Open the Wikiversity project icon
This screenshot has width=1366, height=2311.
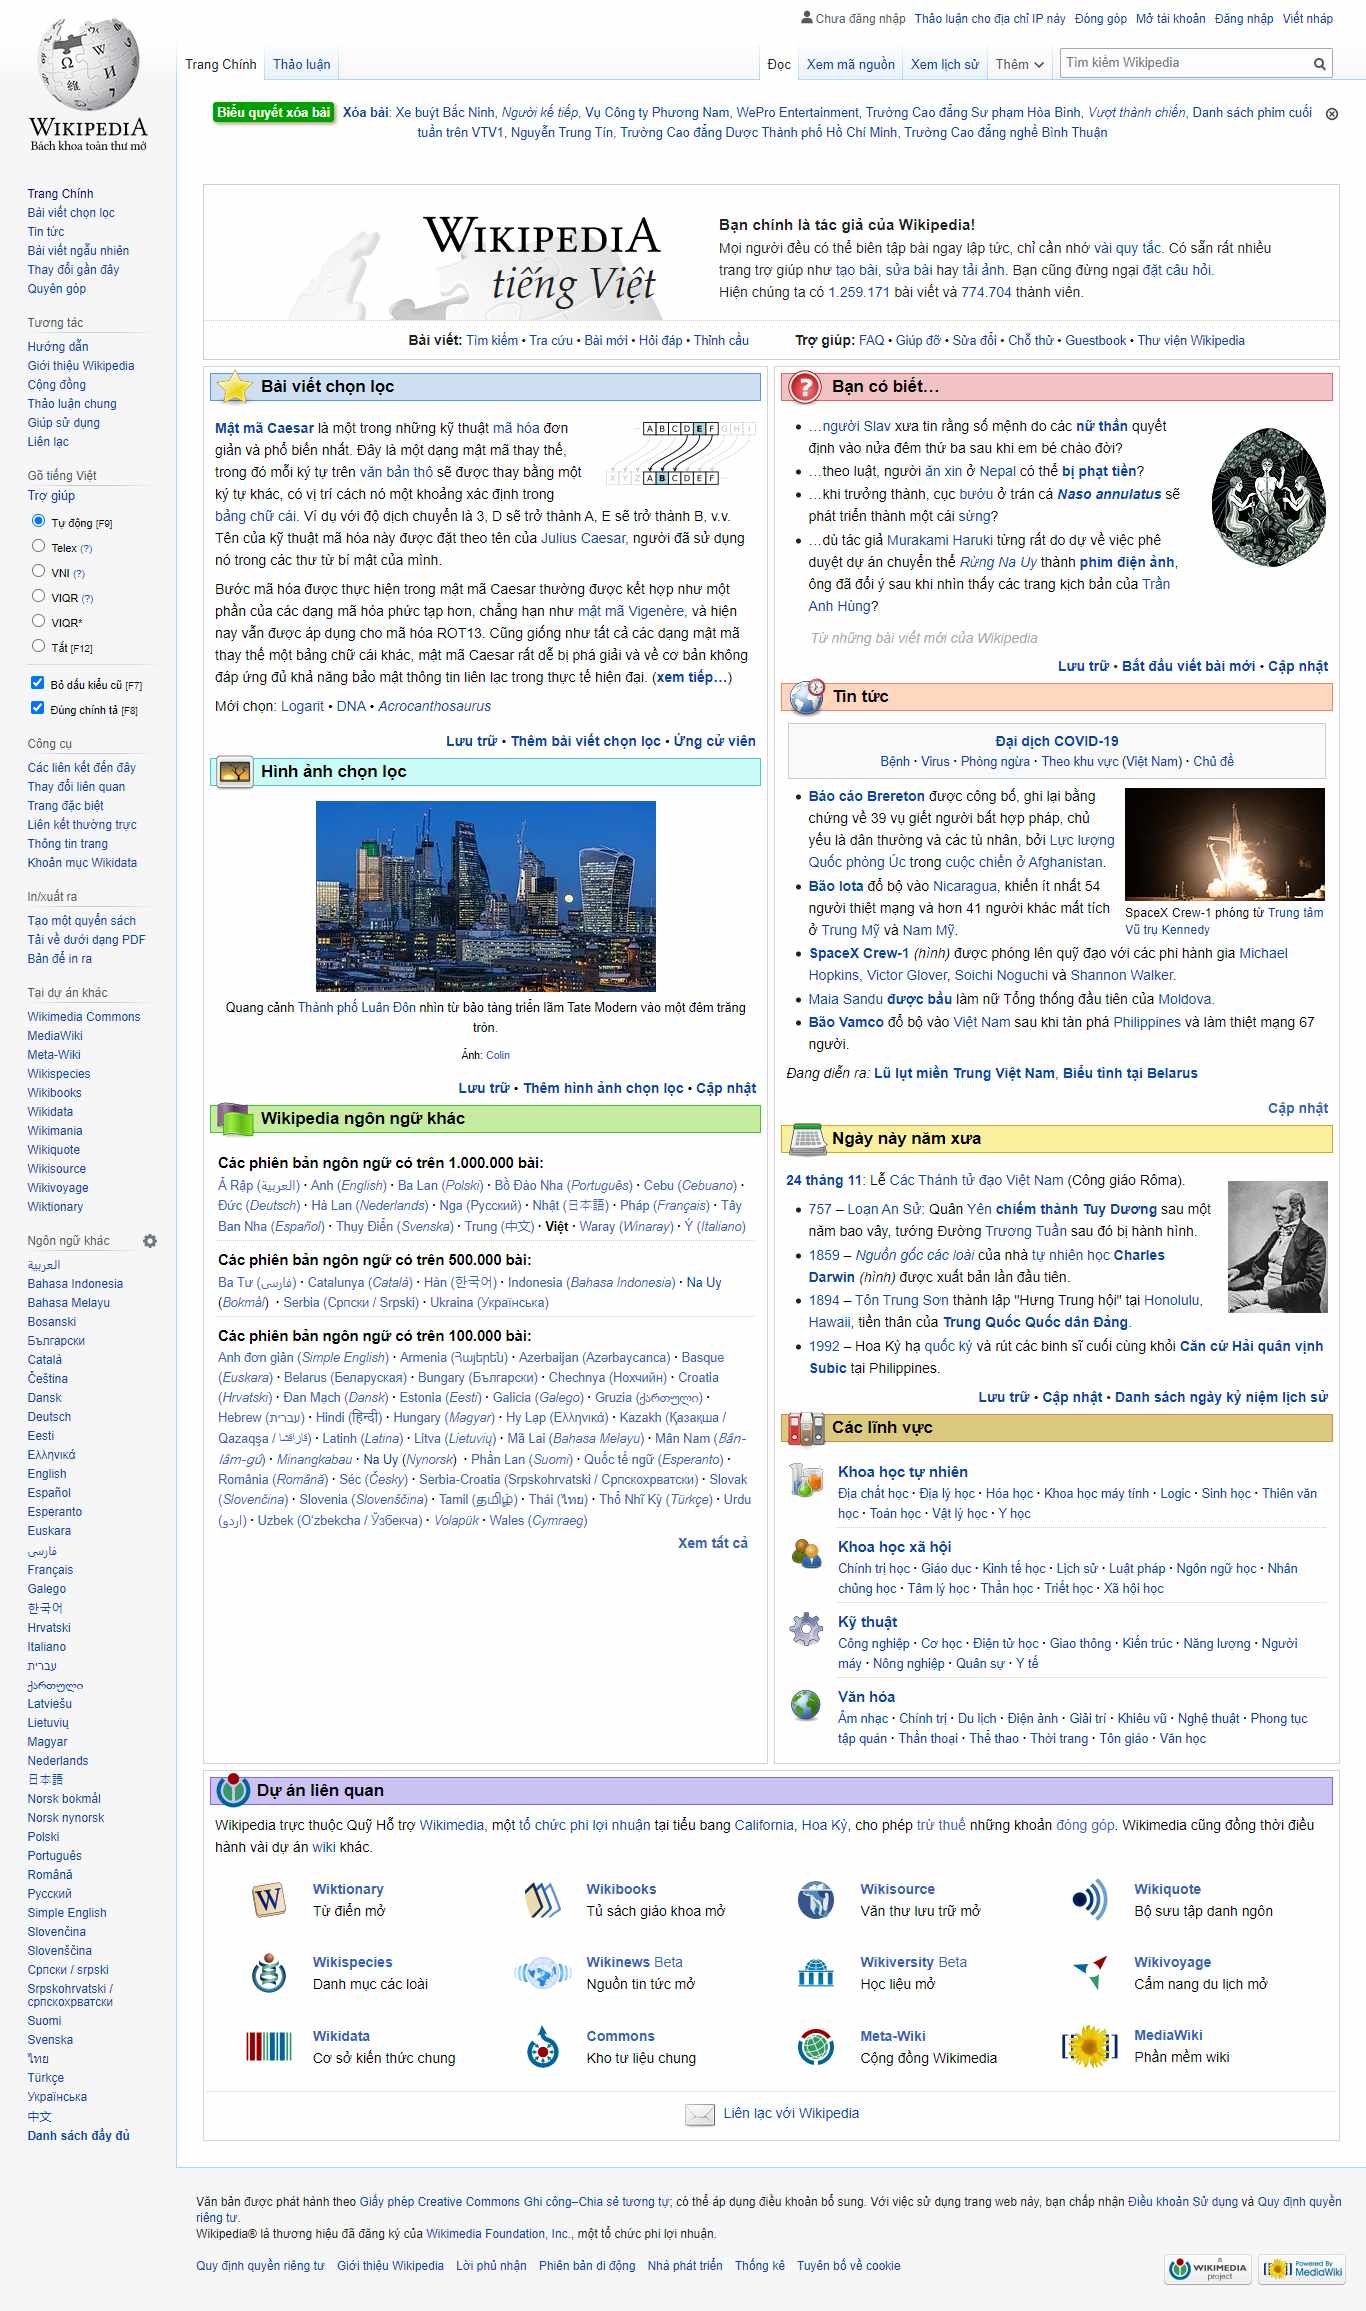816,1973
